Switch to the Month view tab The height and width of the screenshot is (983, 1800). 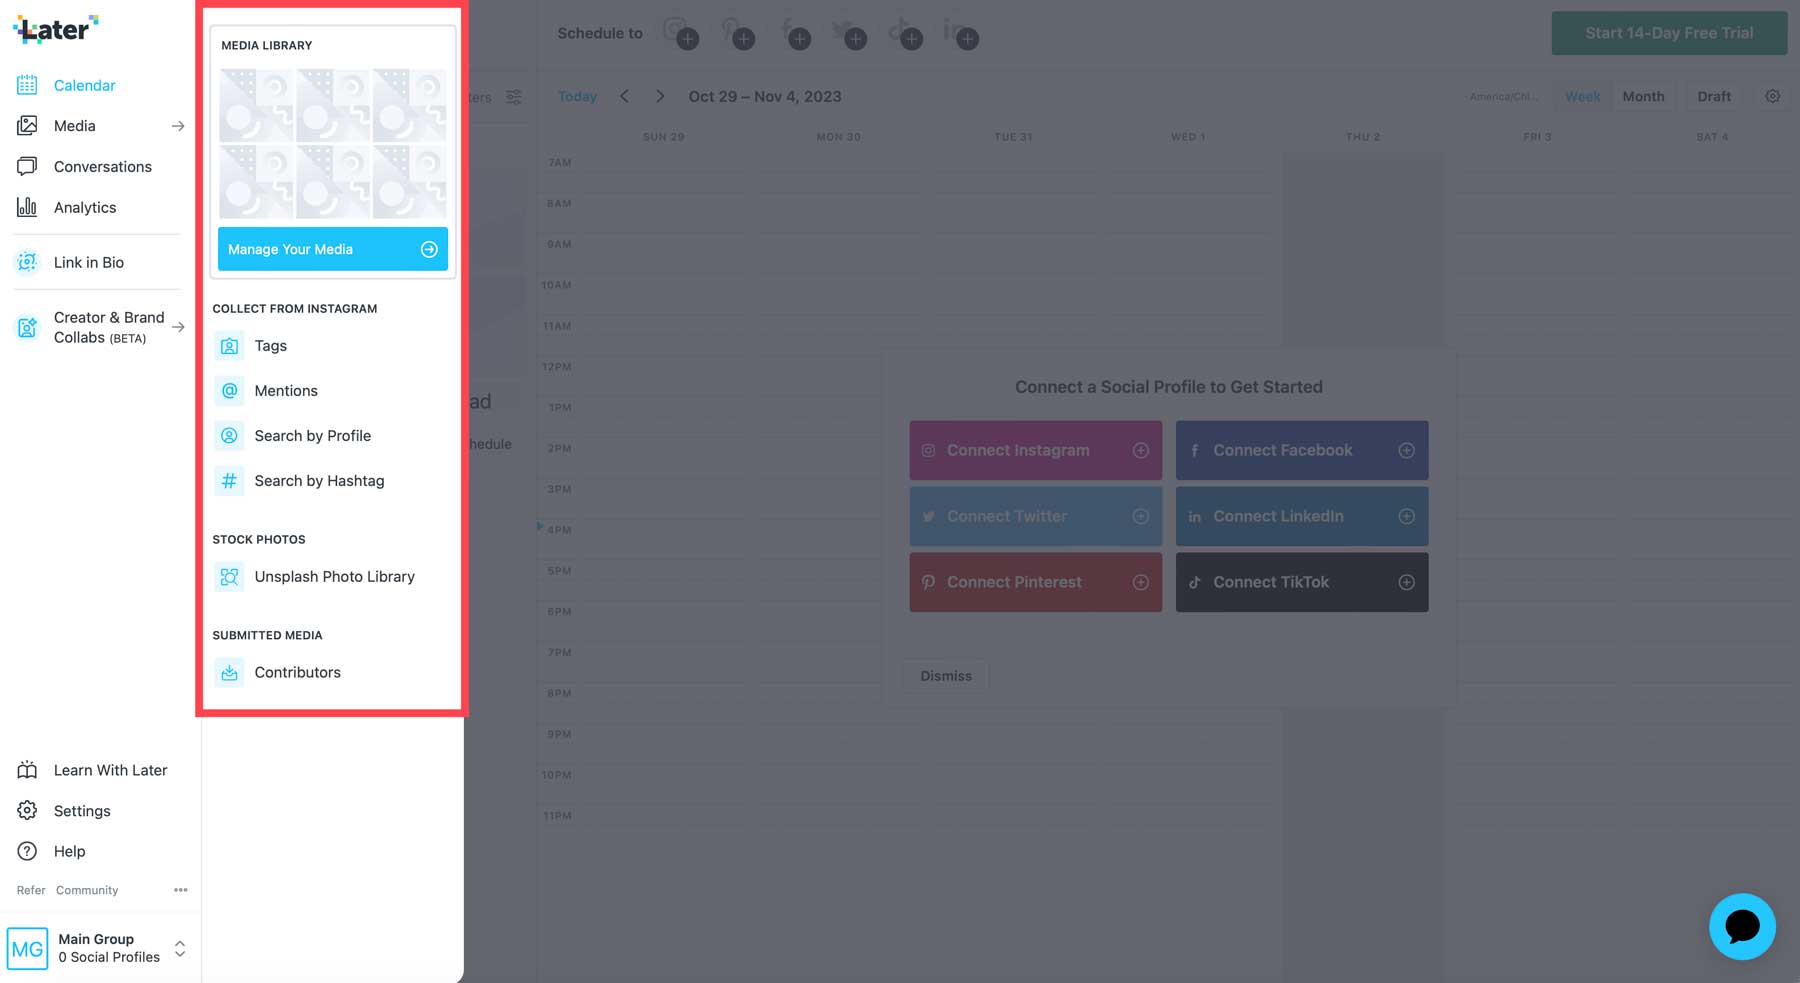point(1643,97)
